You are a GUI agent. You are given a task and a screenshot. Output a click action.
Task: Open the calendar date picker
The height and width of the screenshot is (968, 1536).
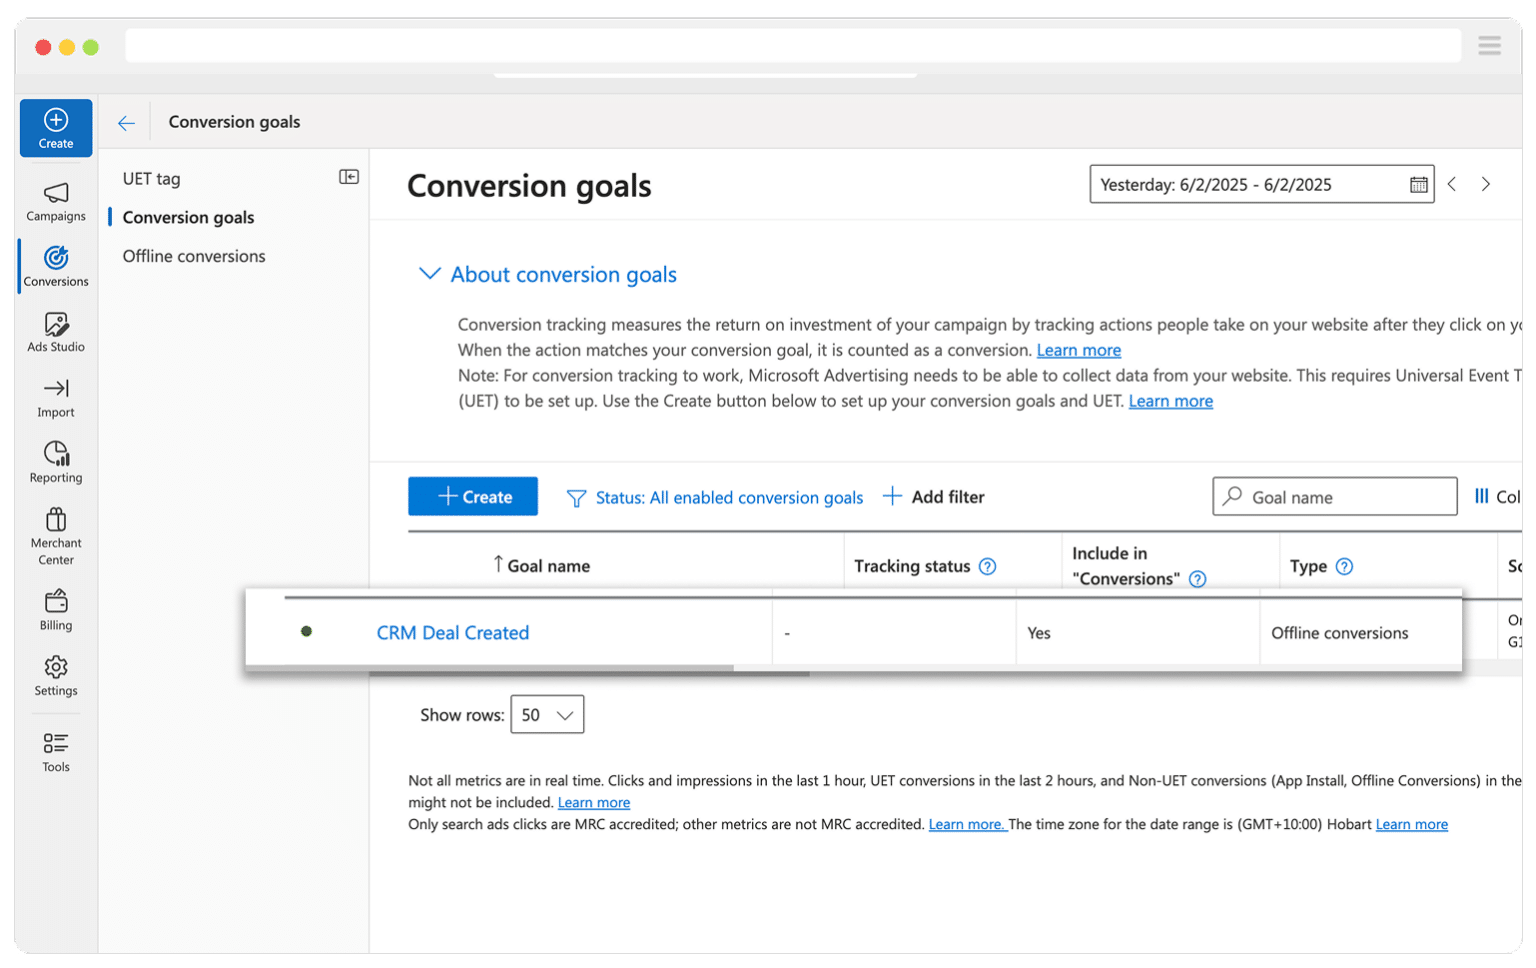click(1419, 184)
